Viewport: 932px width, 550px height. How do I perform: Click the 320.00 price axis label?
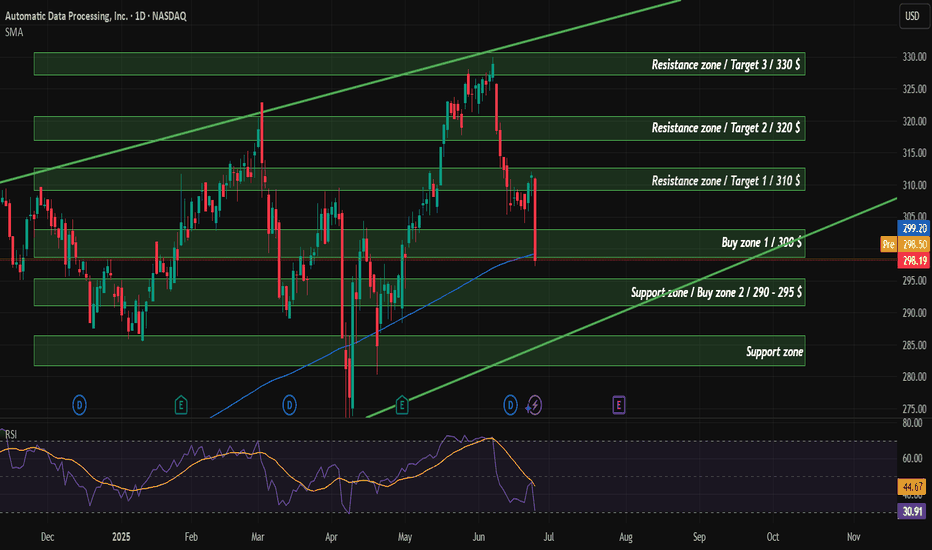tap(914, 121)
